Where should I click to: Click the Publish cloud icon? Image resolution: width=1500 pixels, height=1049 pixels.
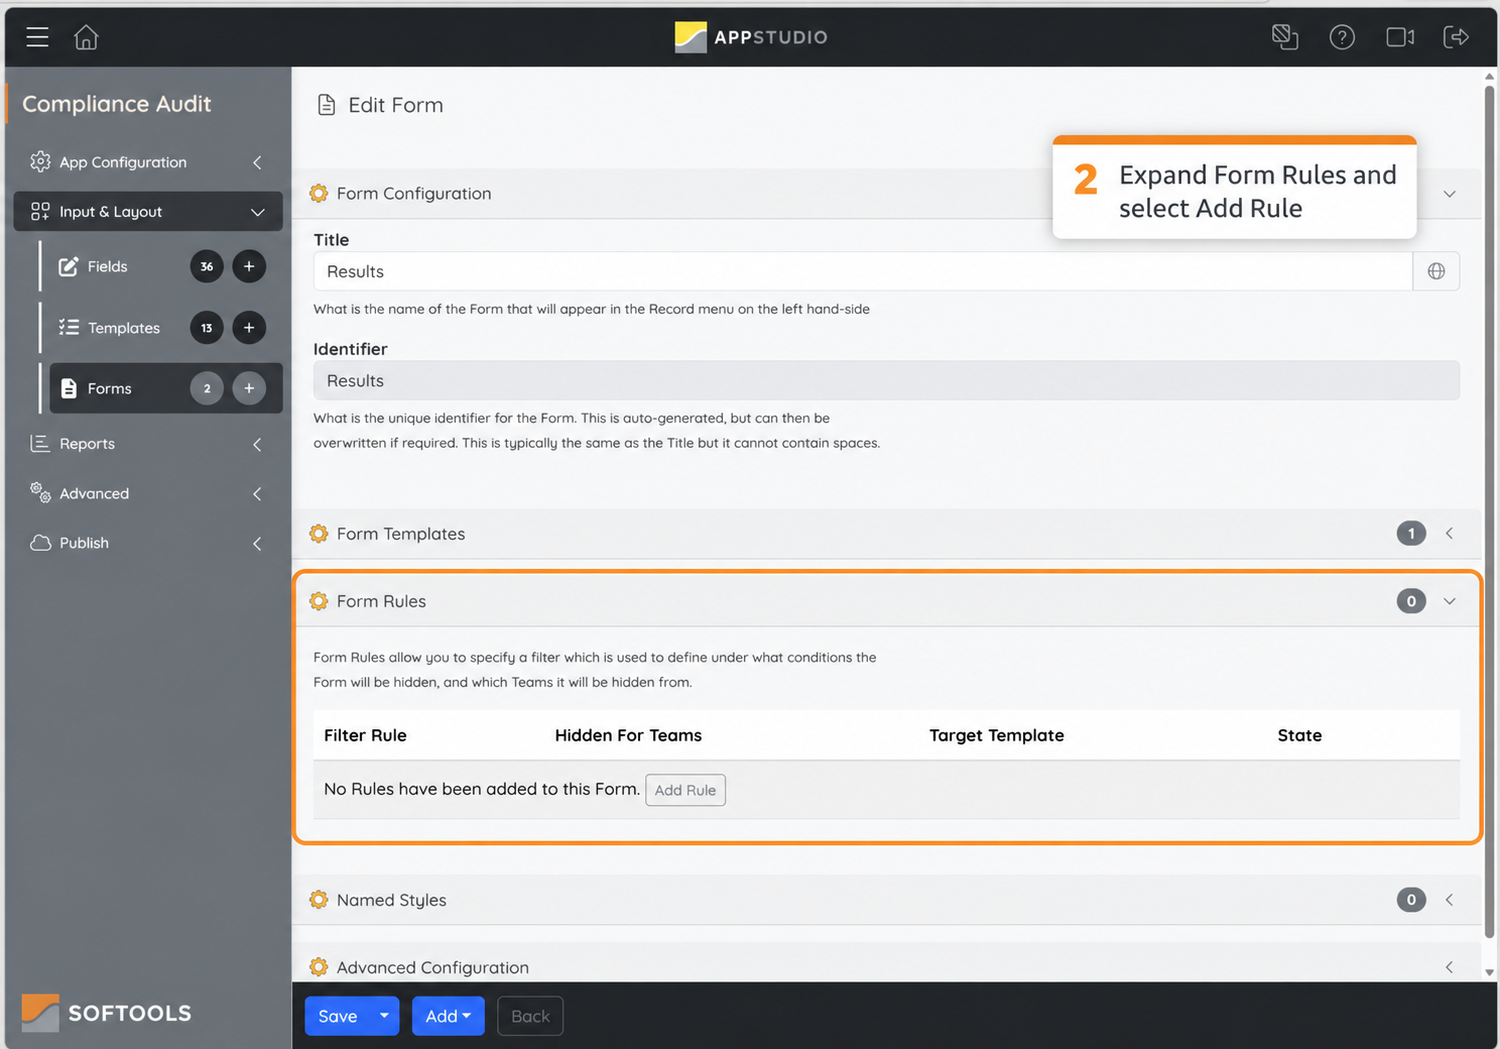coord(40,542)
